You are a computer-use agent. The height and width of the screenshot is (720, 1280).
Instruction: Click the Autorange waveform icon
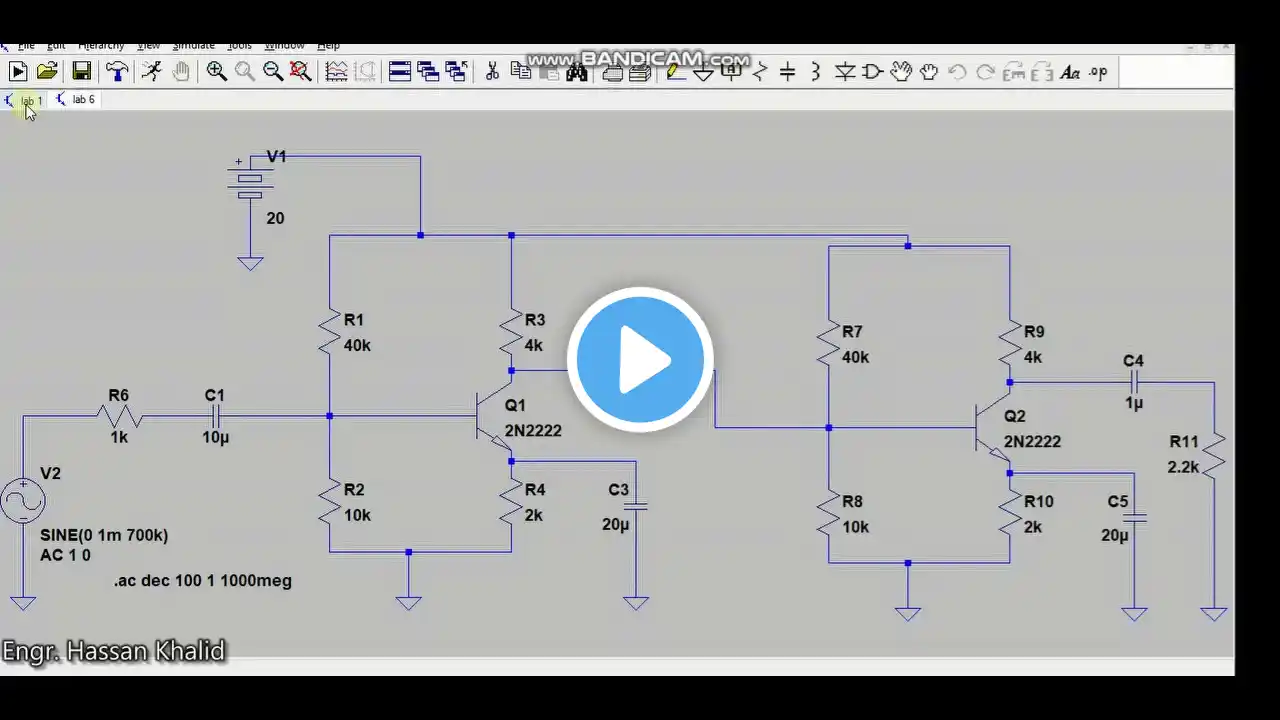pos(336,71)
